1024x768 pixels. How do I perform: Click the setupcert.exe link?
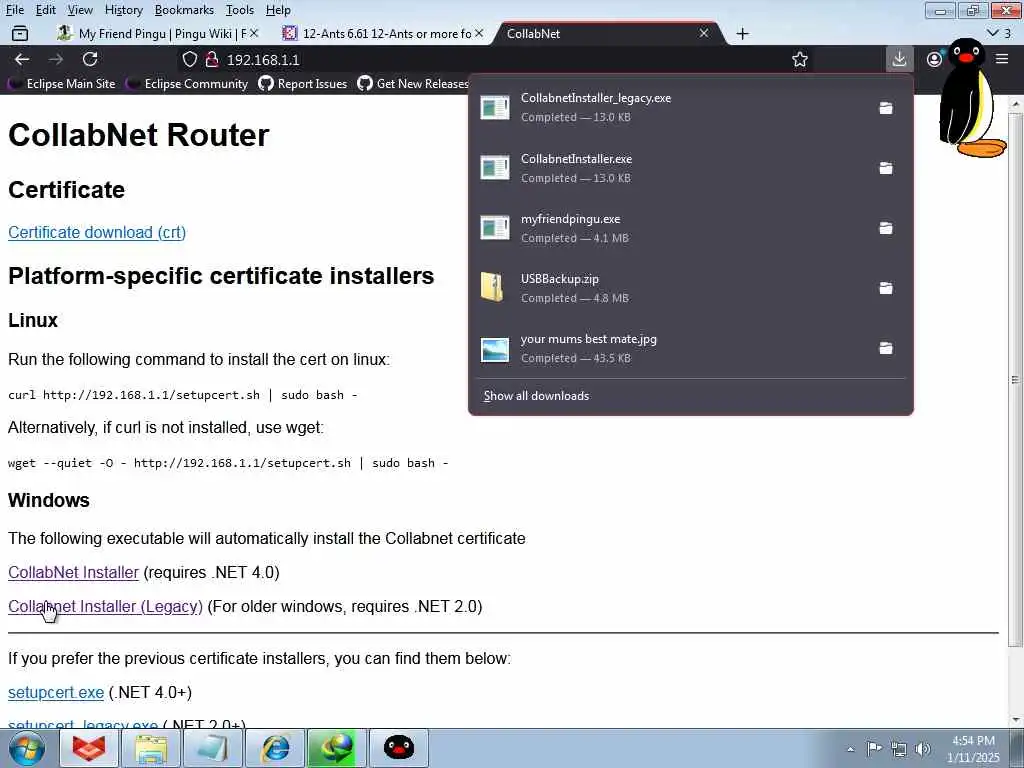56,692
